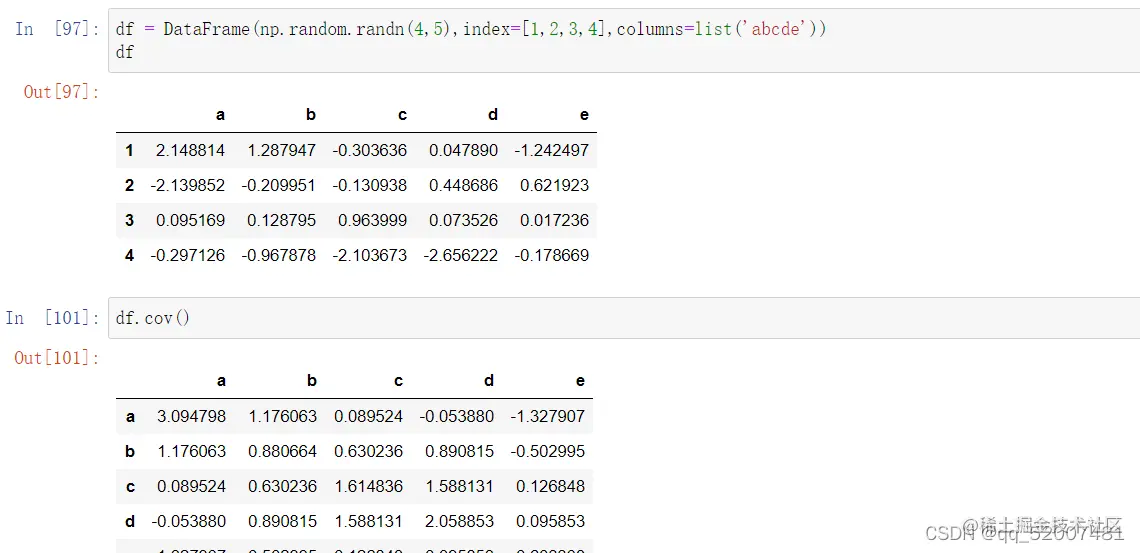Image resolution: width=1140 pixels, height=553 pixels.
Task: Click row label a in the covariance table
Action: (x=130, y=416)
